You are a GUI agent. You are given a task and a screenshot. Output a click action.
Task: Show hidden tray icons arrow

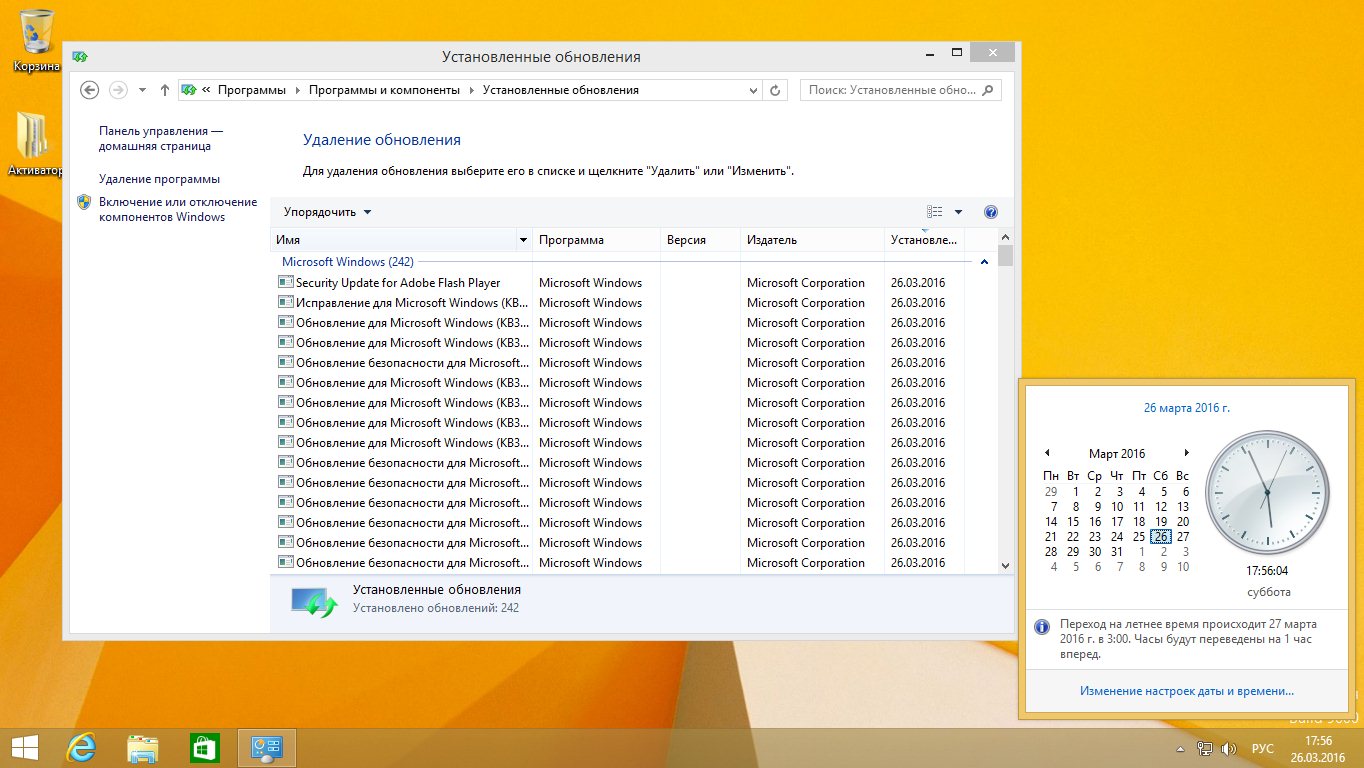1181,748
